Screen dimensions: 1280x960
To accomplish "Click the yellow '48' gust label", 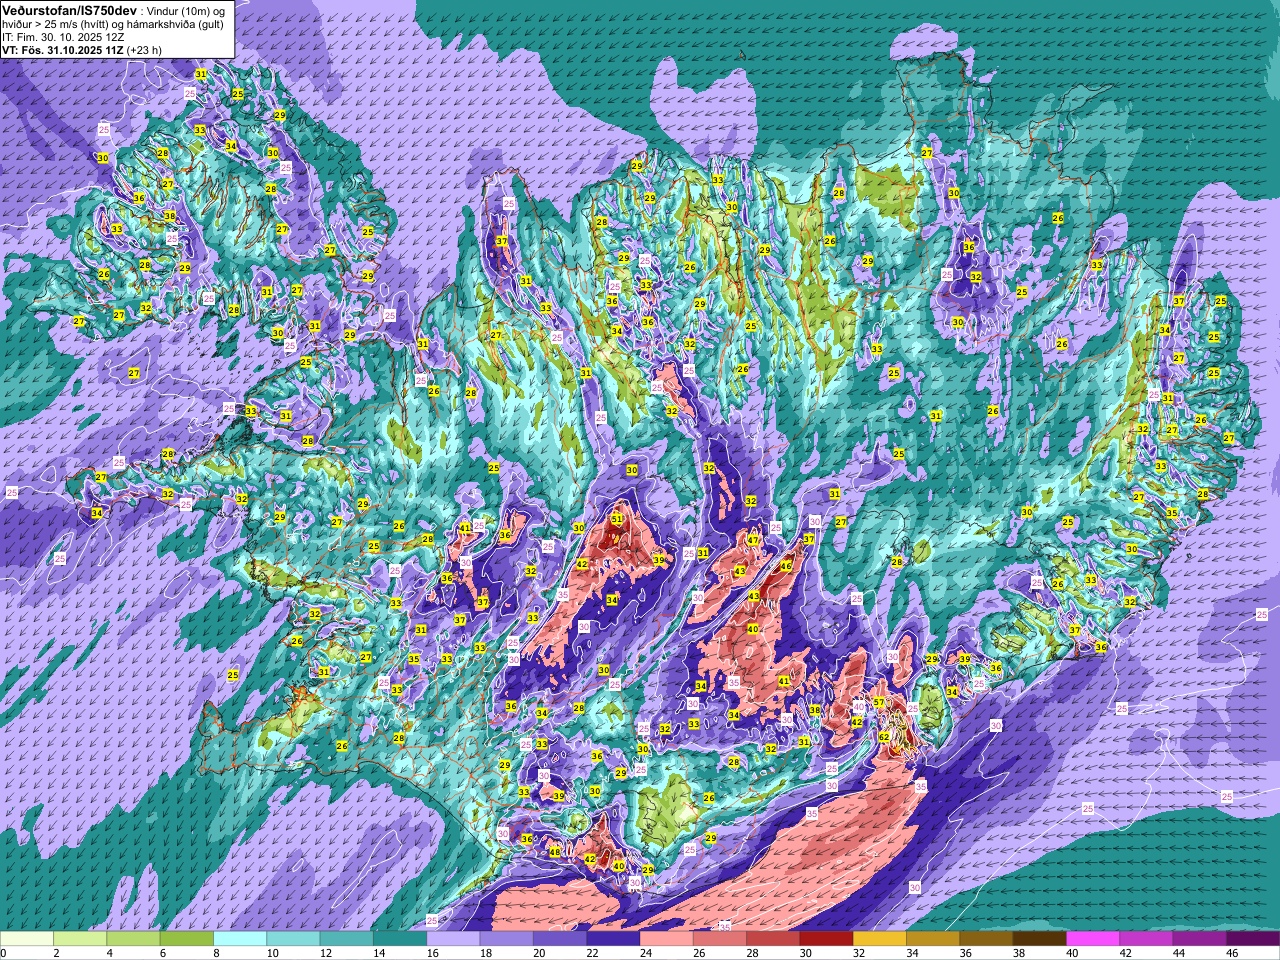I will [x=555, y=852].
